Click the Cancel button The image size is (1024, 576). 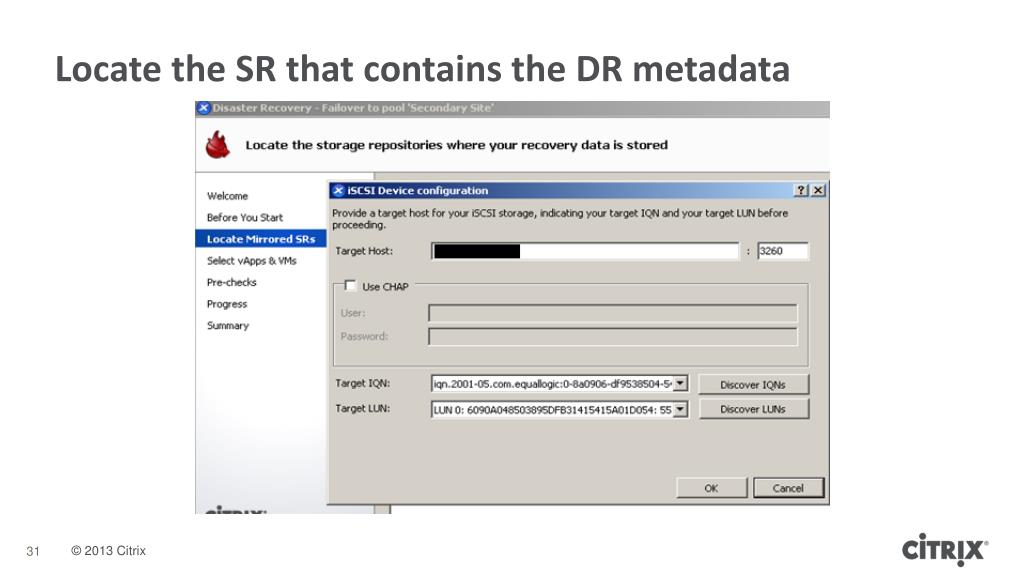click(788, 488)
